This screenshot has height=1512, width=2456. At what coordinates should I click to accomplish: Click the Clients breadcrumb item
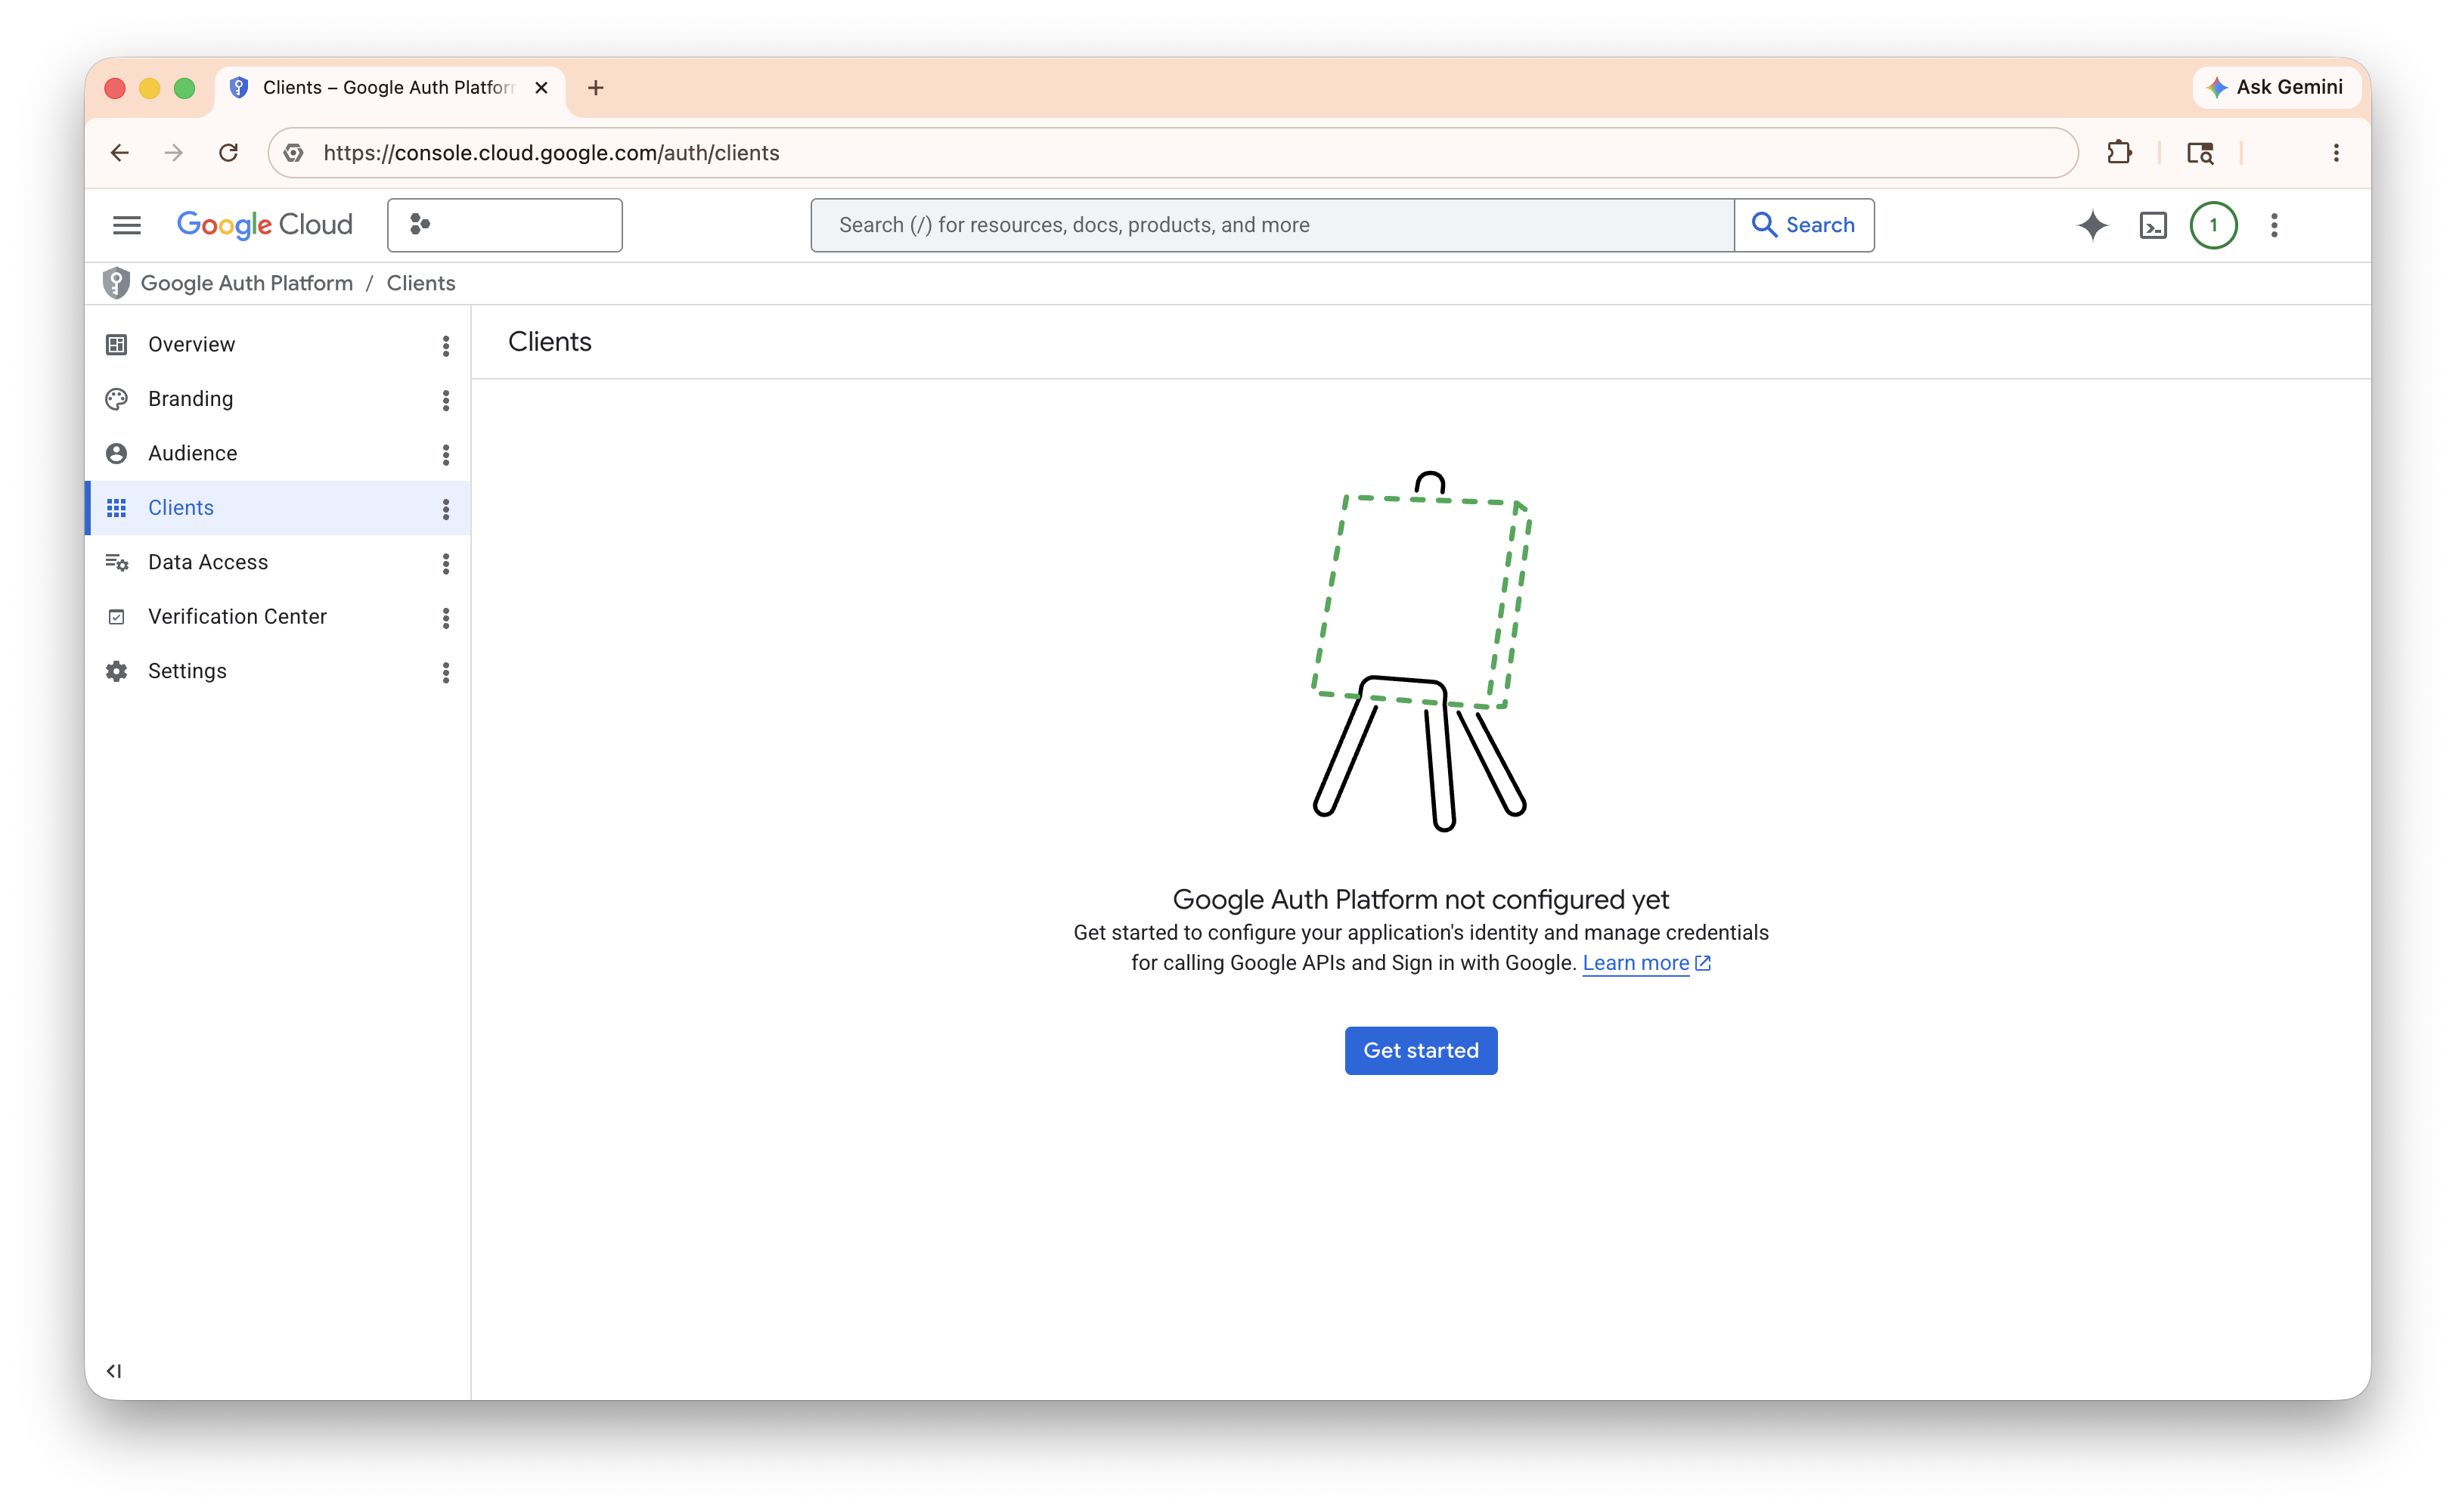coord(421,283)
